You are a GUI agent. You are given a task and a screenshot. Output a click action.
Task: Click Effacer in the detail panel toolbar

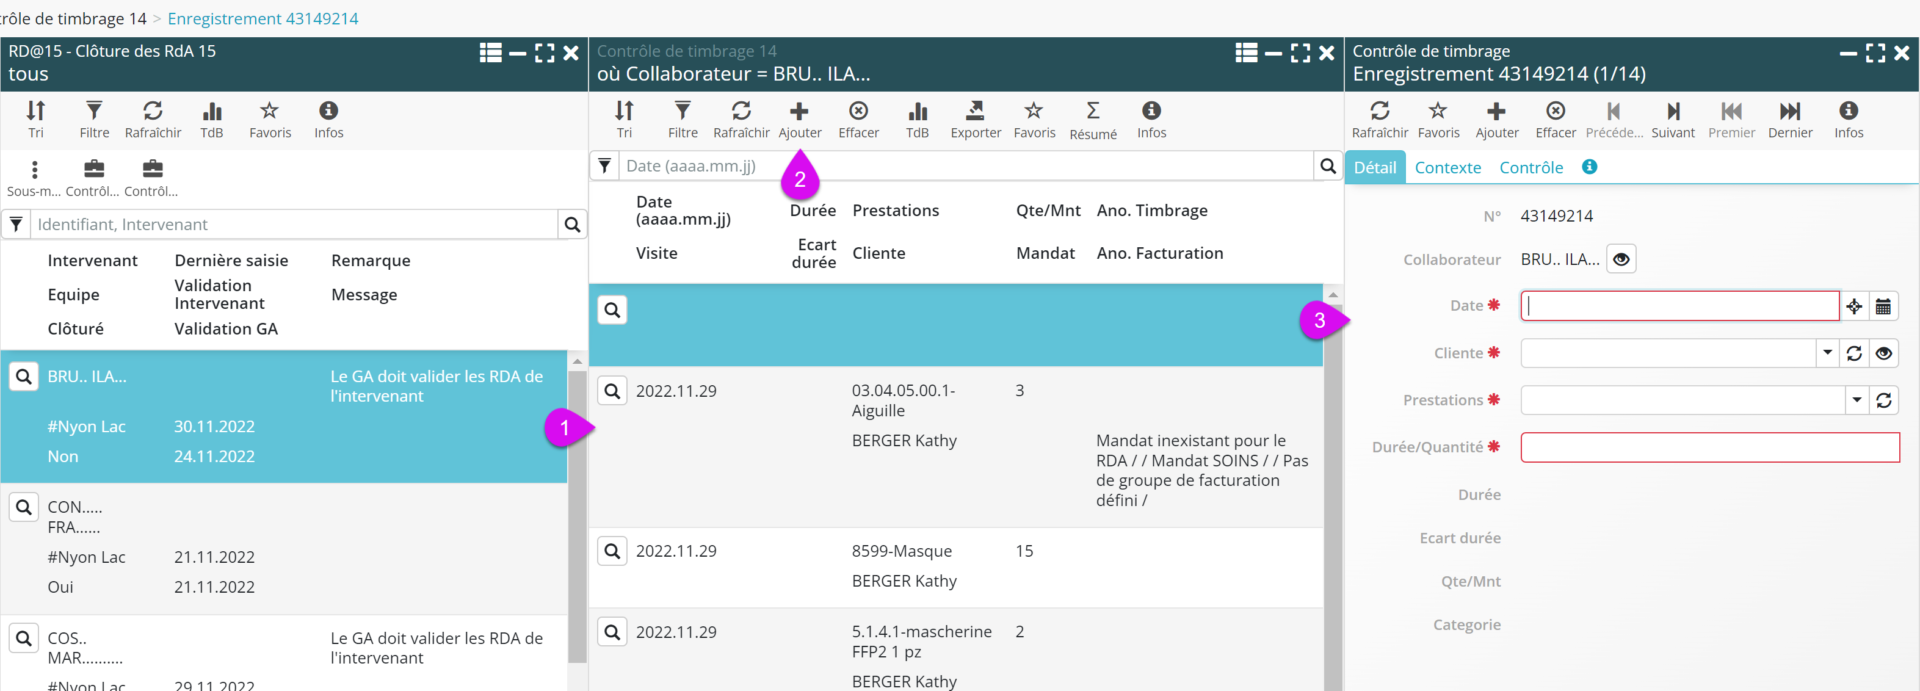pos(1555,119)
